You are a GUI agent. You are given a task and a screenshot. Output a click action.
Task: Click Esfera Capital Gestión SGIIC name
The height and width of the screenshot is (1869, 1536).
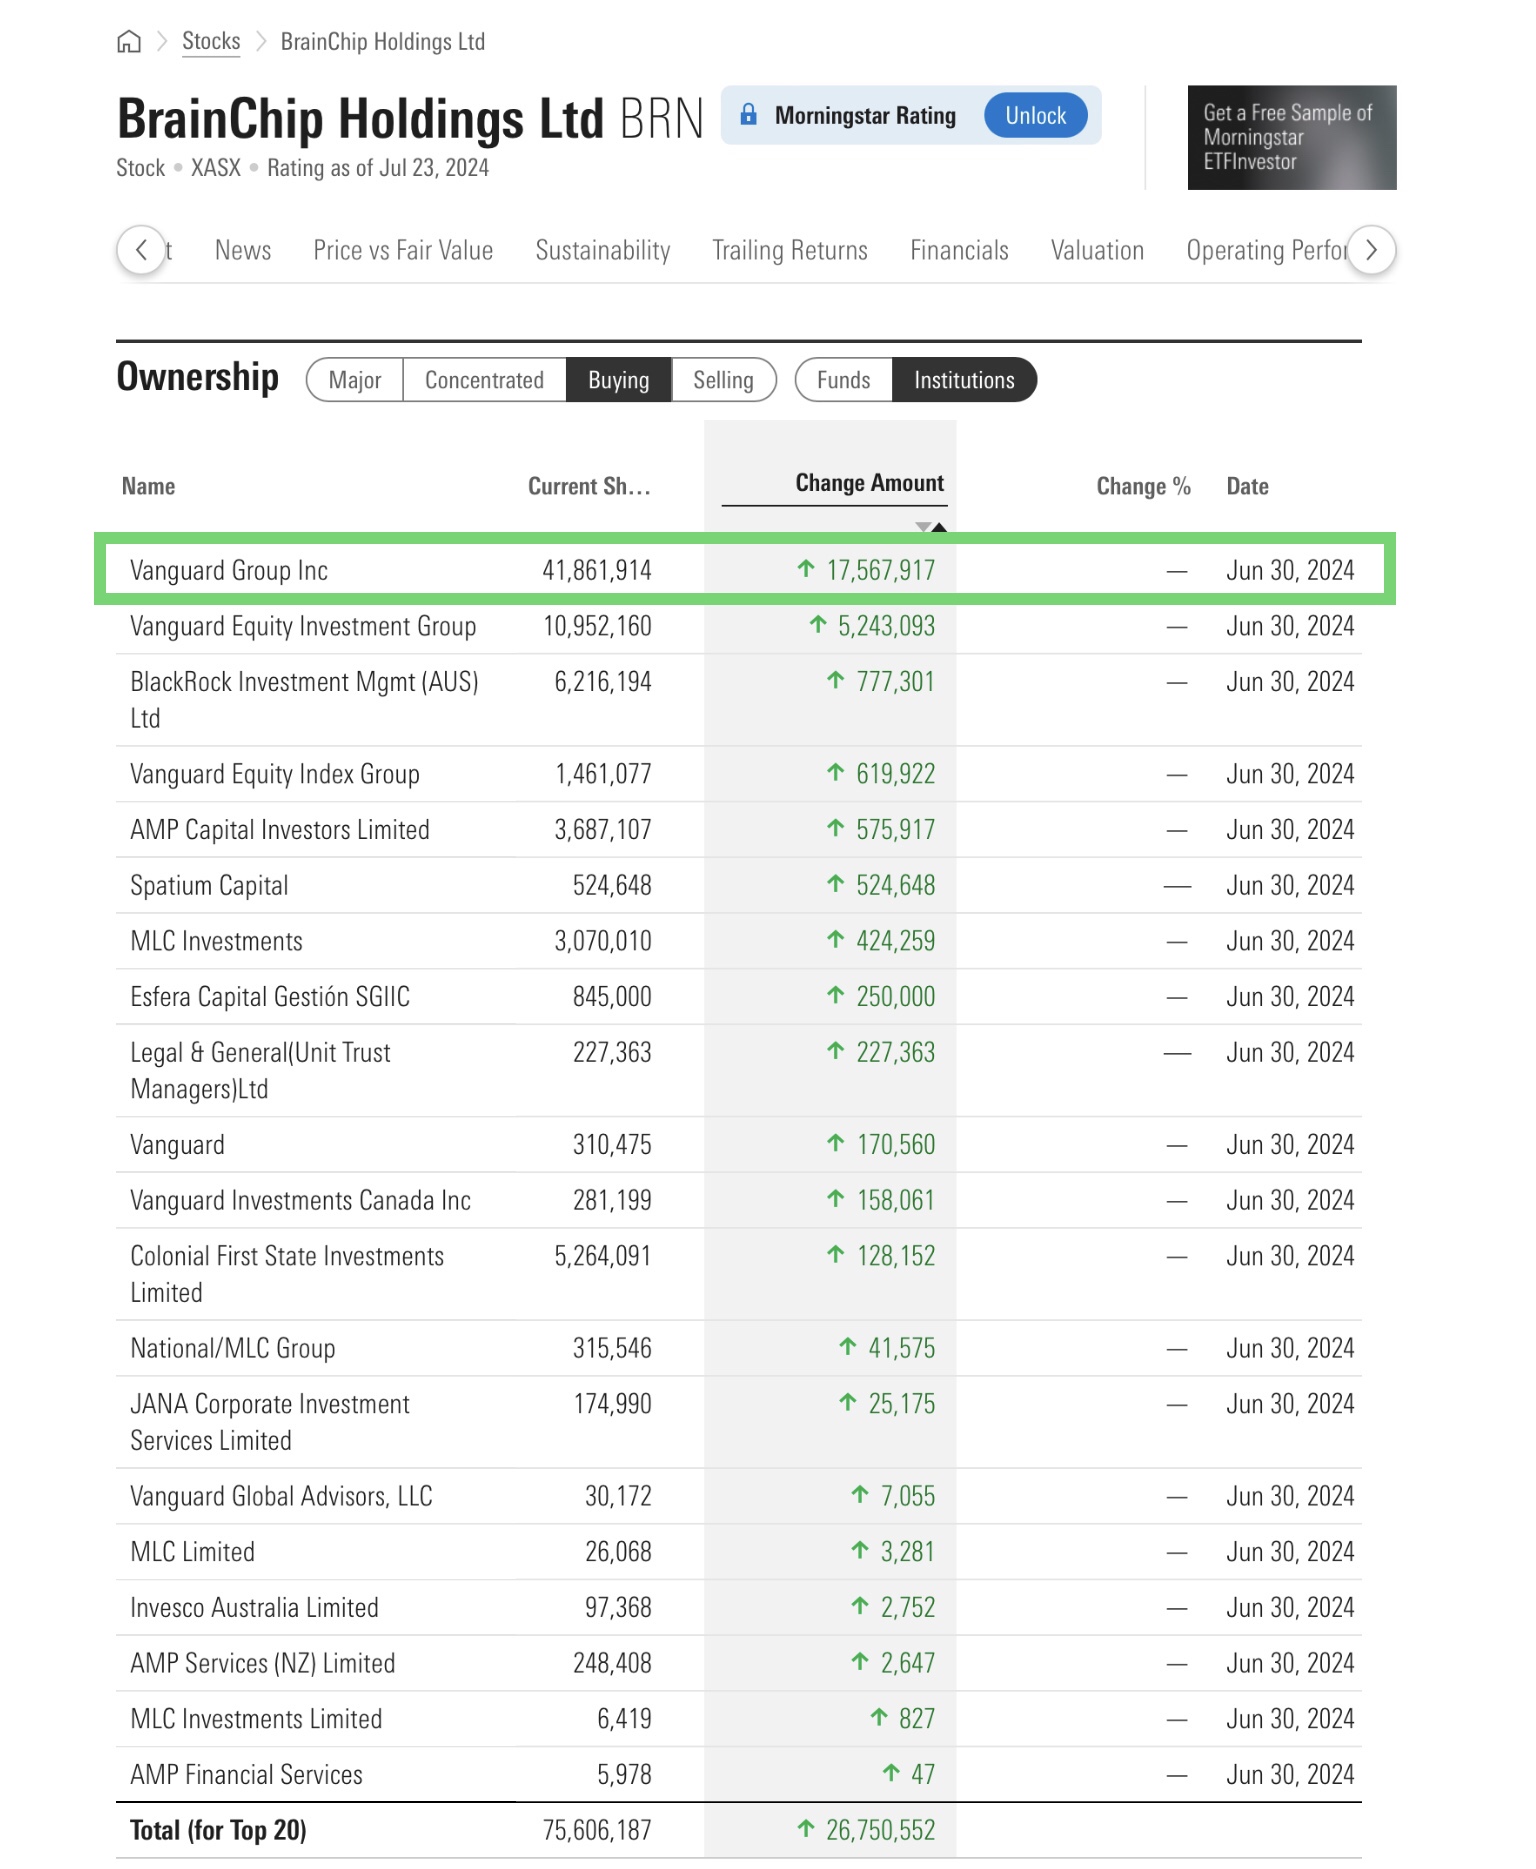coord(270,997)
